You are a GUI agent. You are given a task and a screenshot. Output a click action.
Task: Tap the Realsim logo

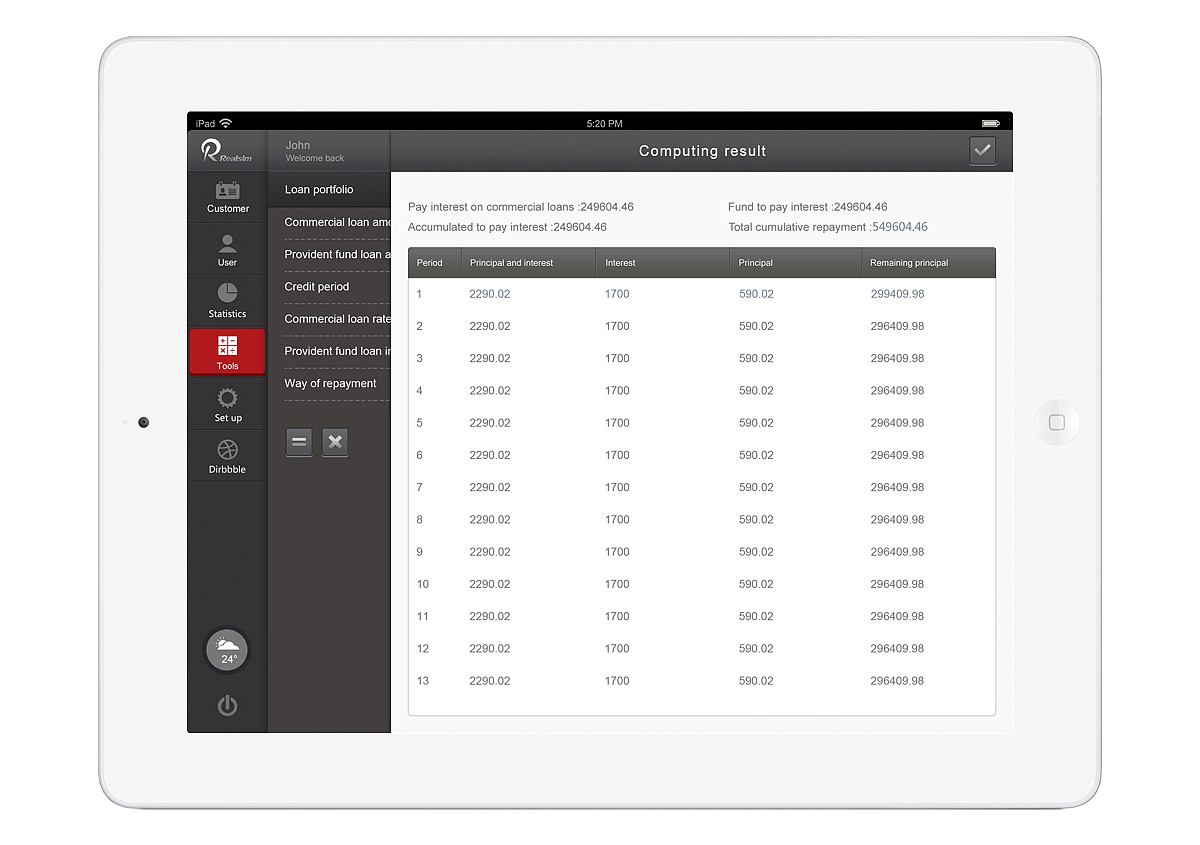click(x=227, y=151)
